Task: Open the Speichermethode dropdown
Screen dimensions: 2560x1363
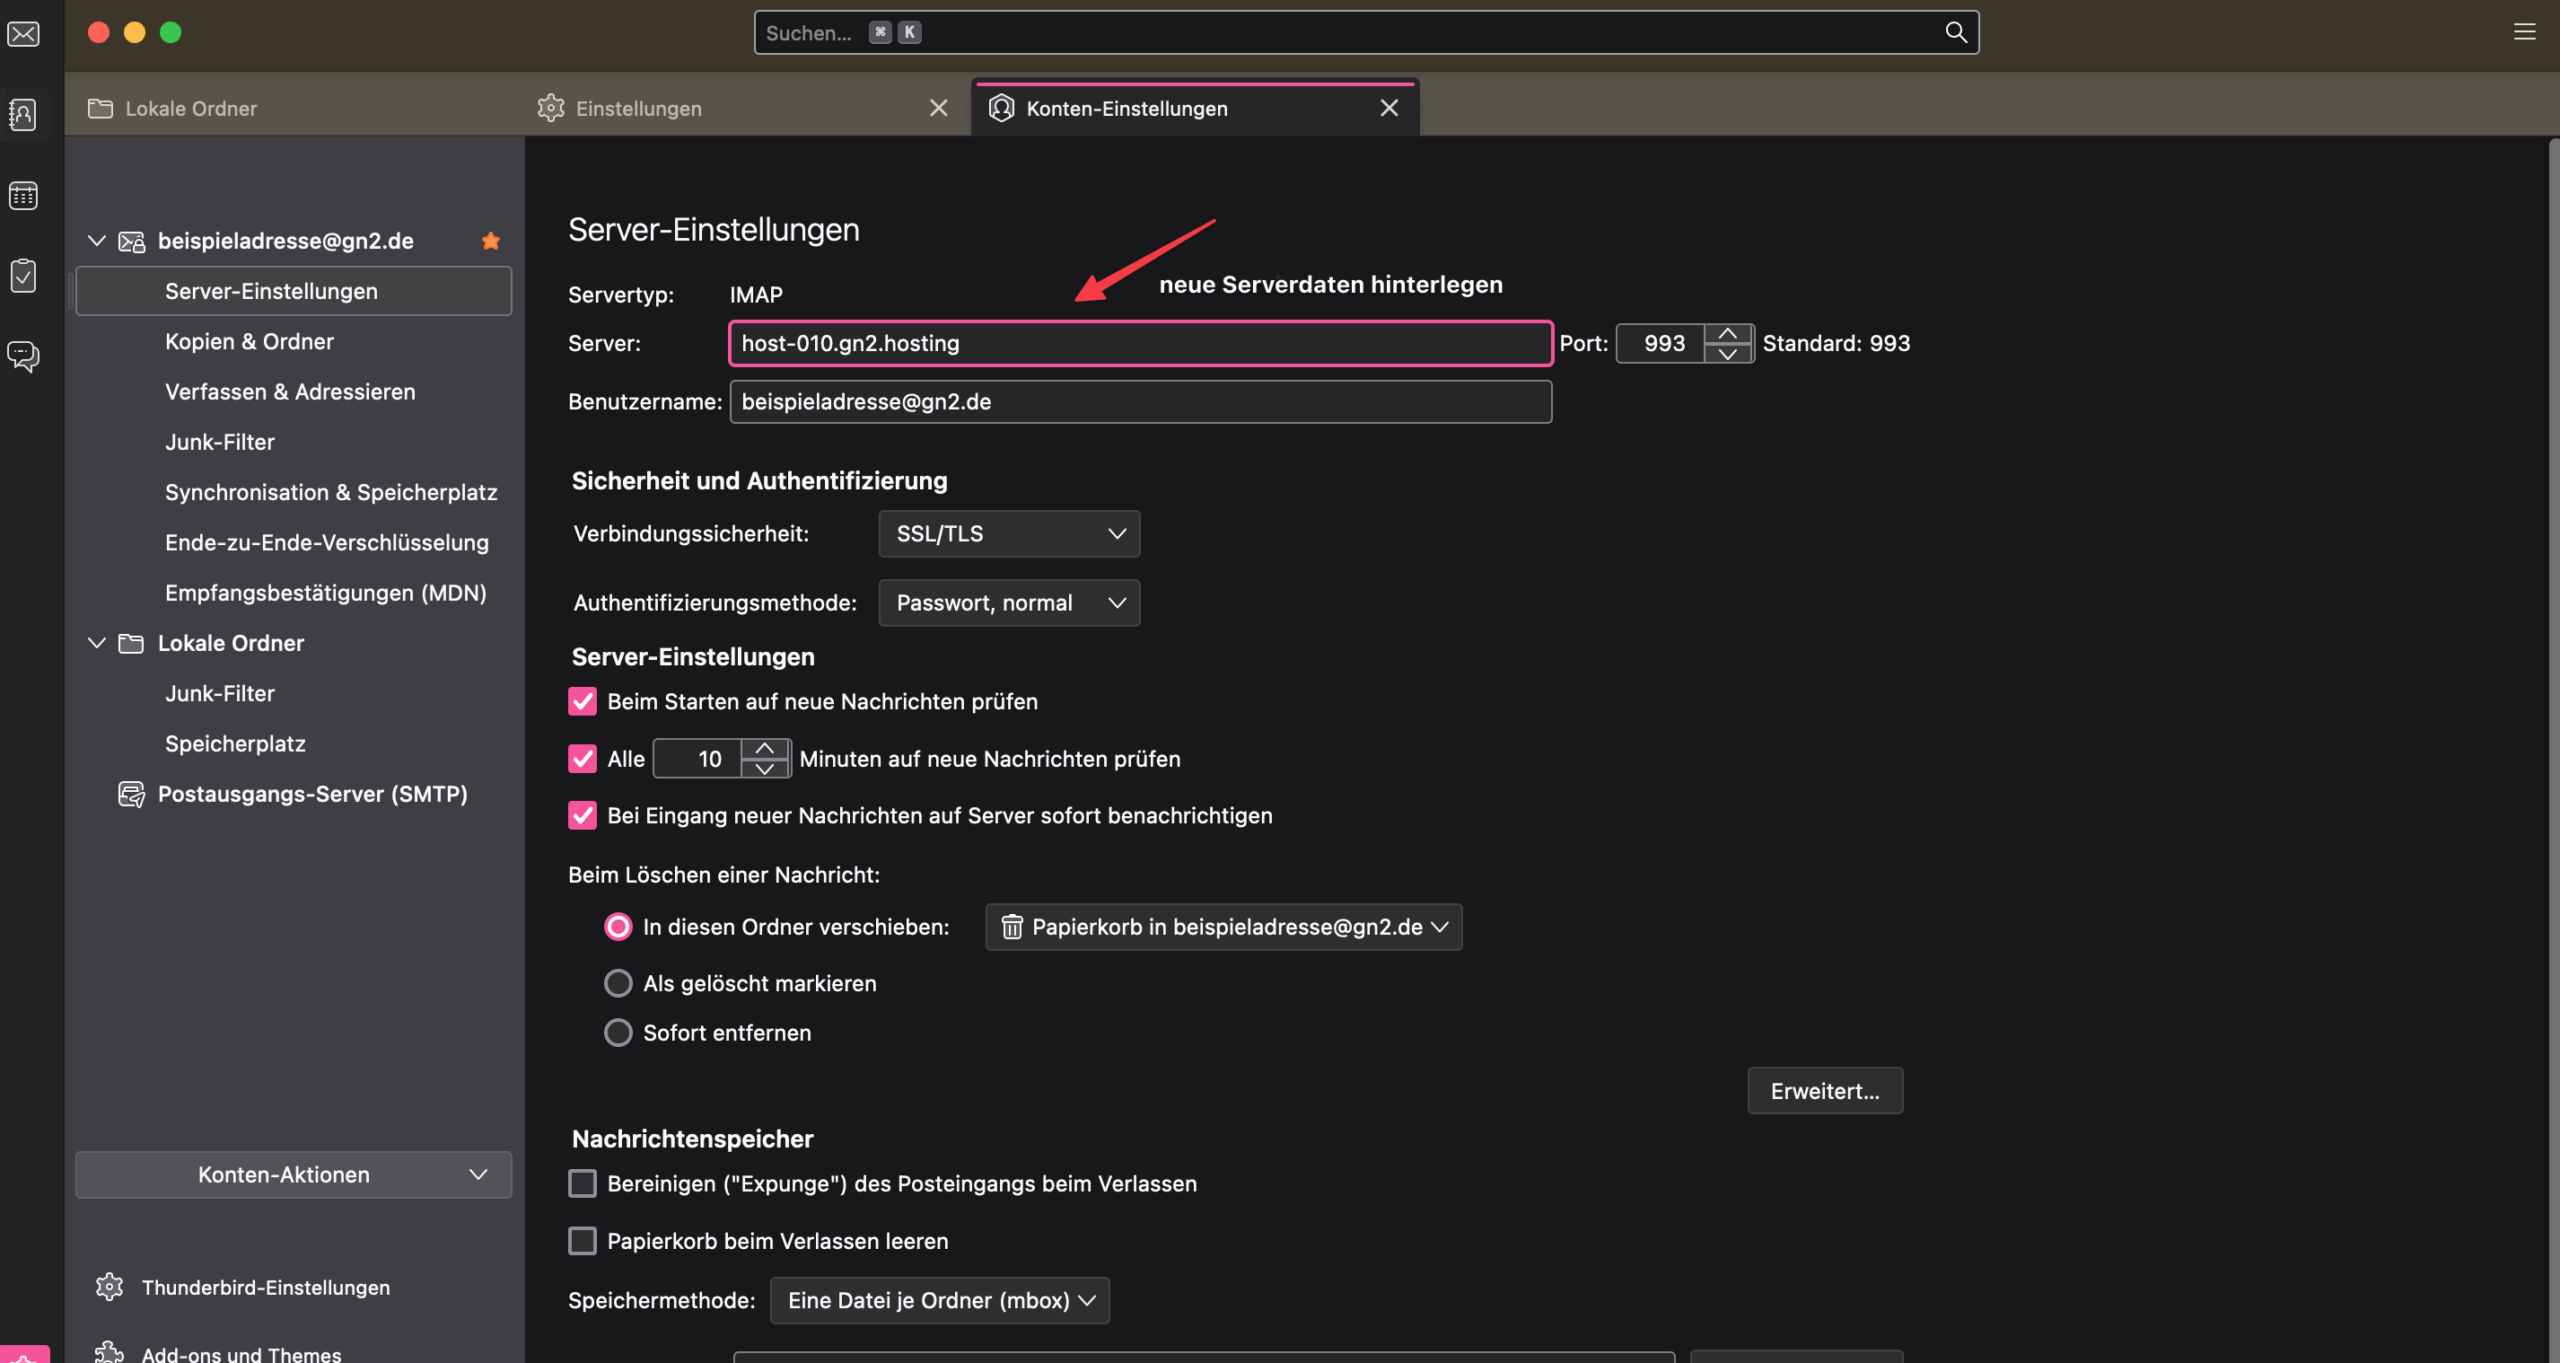Action: coord(939,1300)
